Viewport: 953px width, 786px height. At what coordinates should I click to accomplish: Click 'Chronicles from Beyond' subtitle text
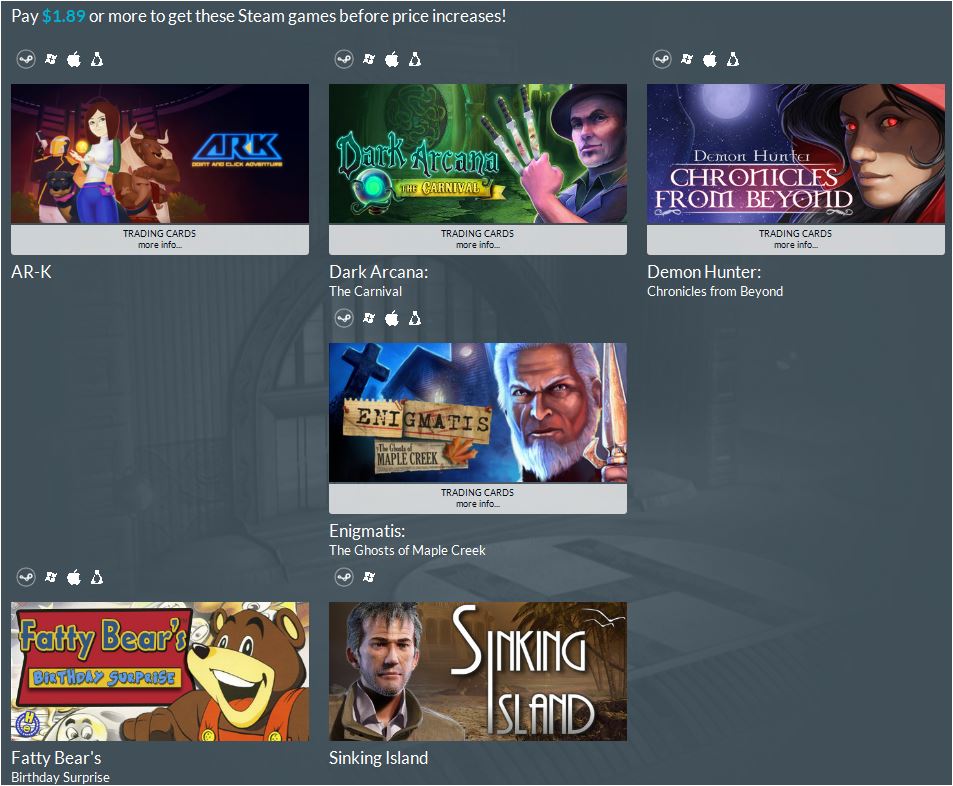(715, 291)
